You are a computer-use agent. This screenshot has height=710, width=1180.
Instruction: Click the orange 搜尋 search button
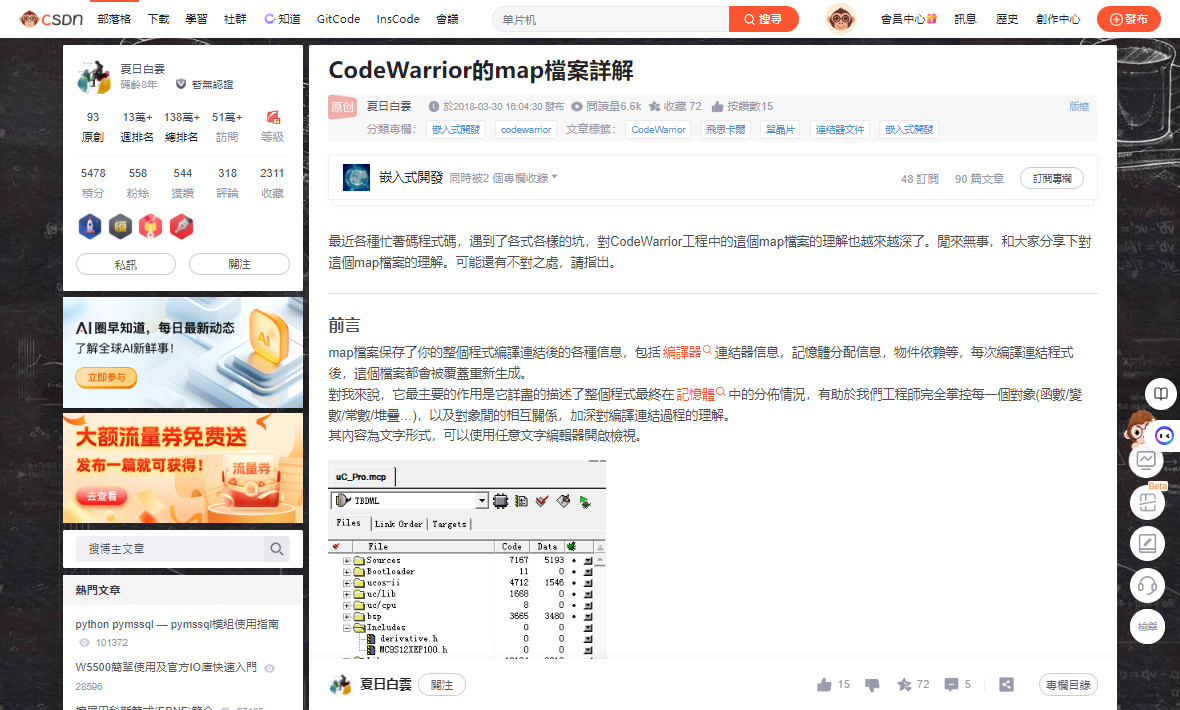(763, 19)
